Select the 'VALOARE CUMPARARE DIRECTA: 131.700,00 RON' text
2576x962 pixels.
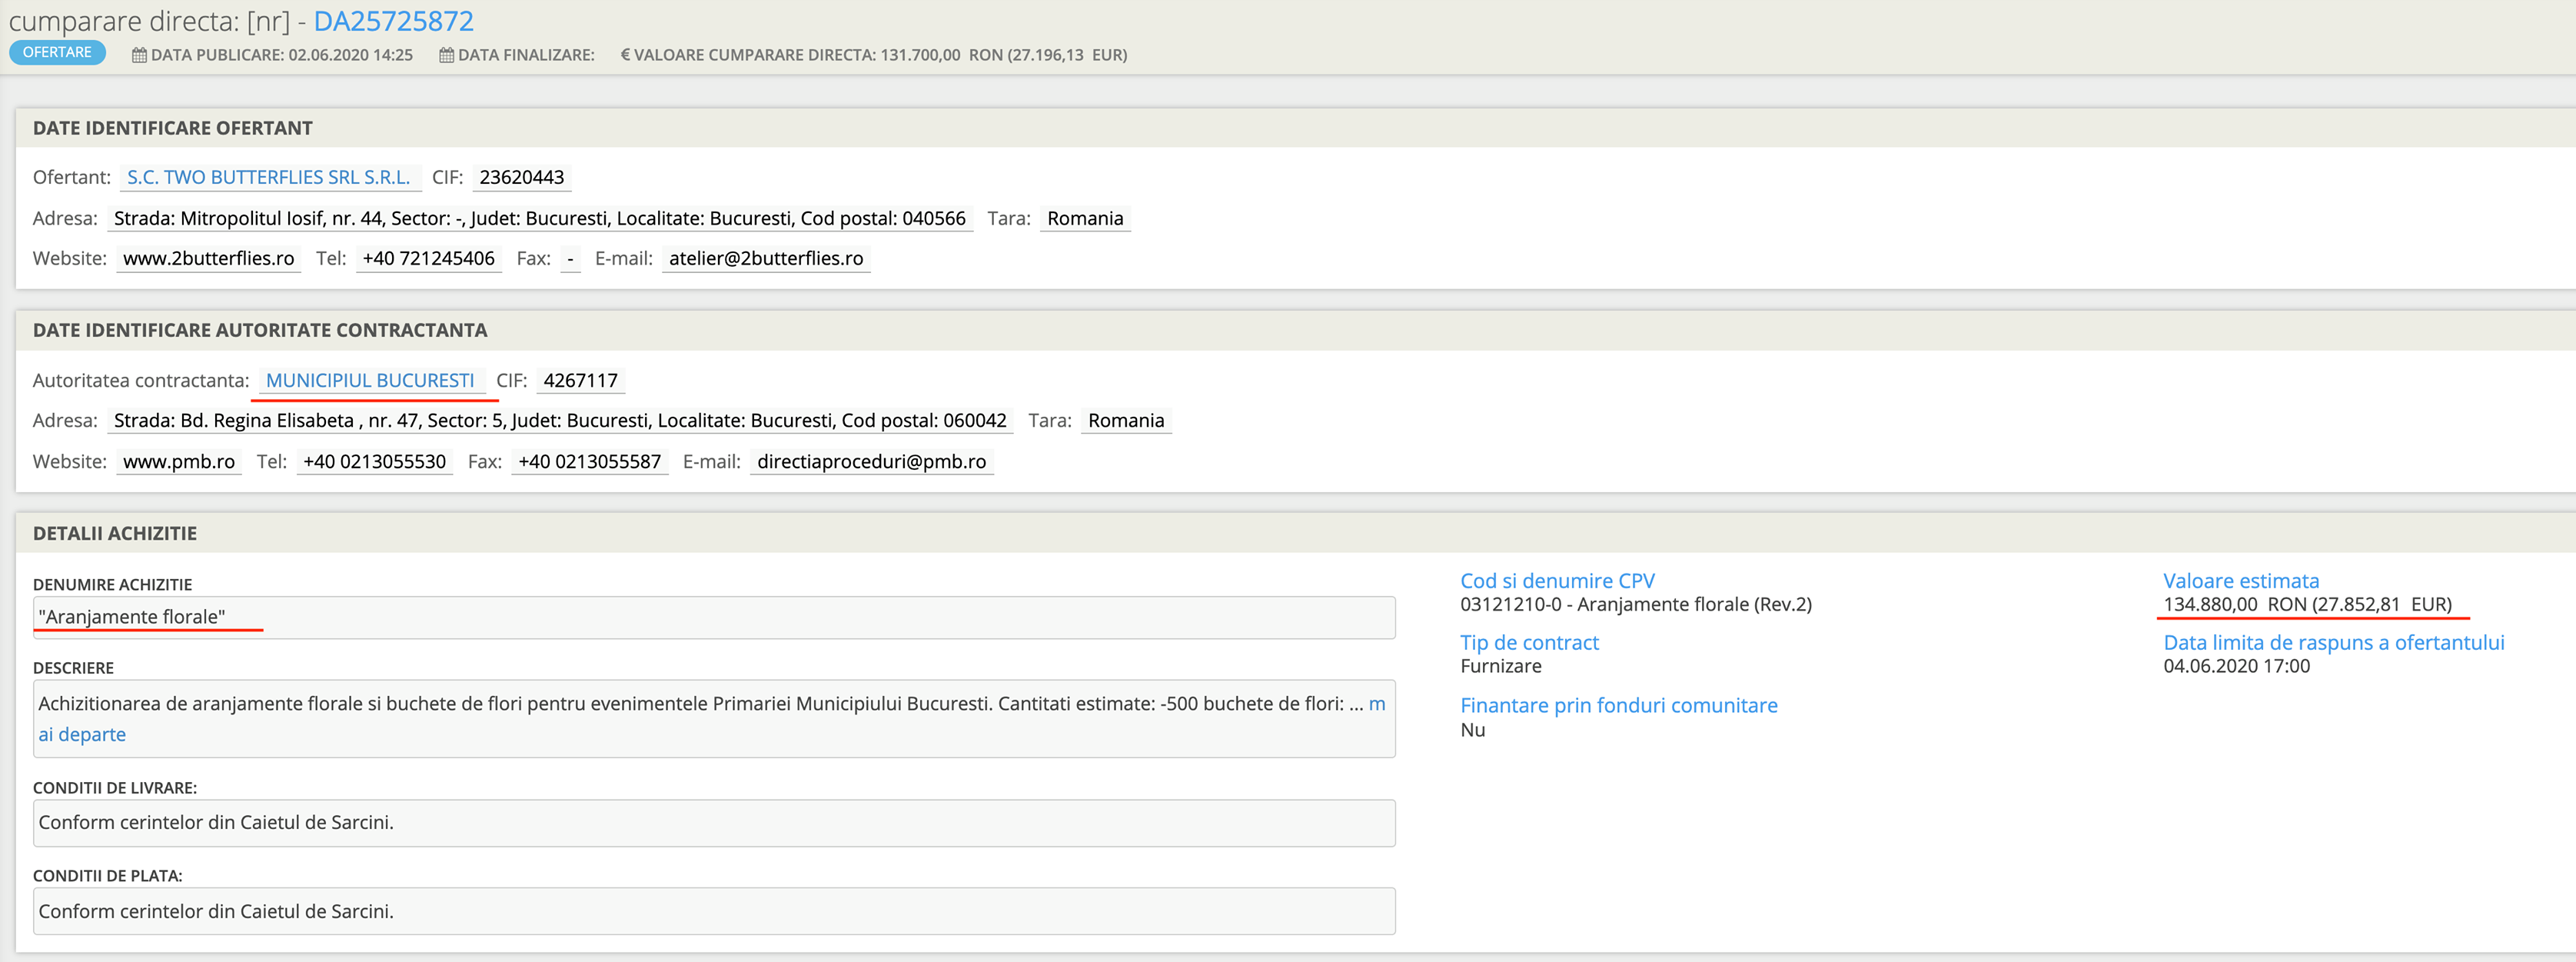click(x=818, y=55)
